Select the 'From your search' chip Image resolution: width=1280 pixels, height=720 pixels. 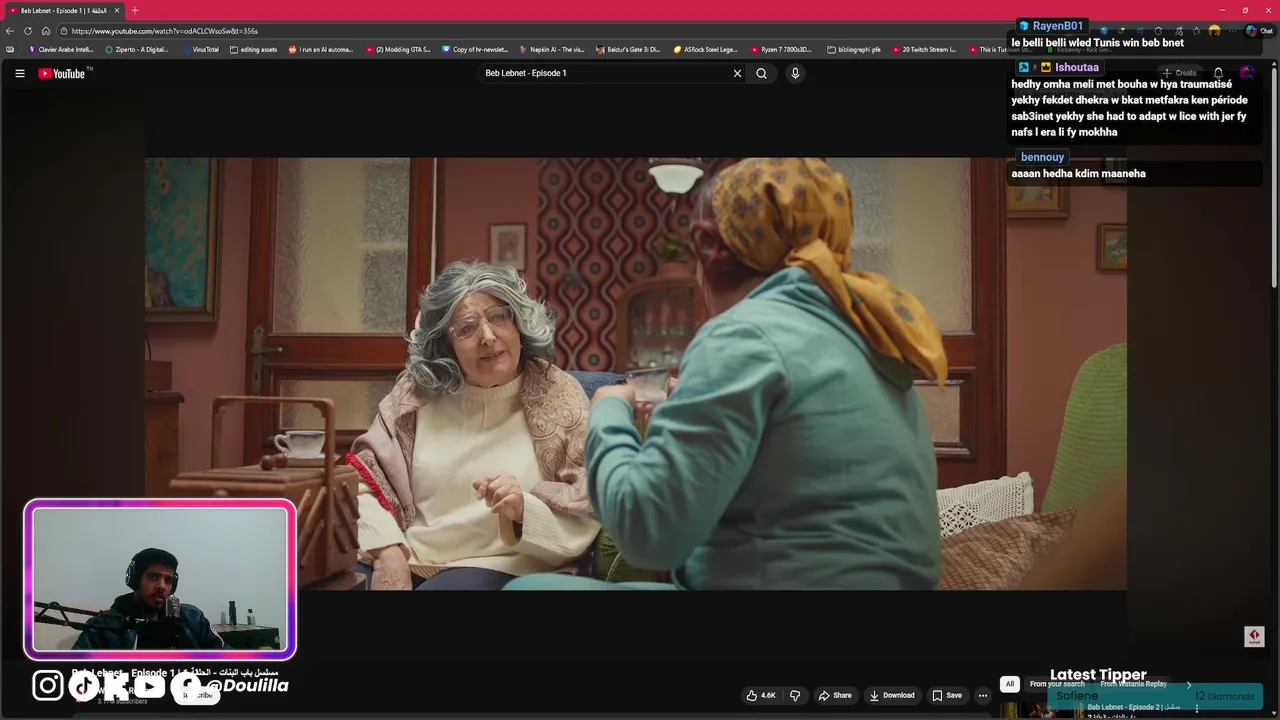pyautogui.click(x=1057, y=684)
